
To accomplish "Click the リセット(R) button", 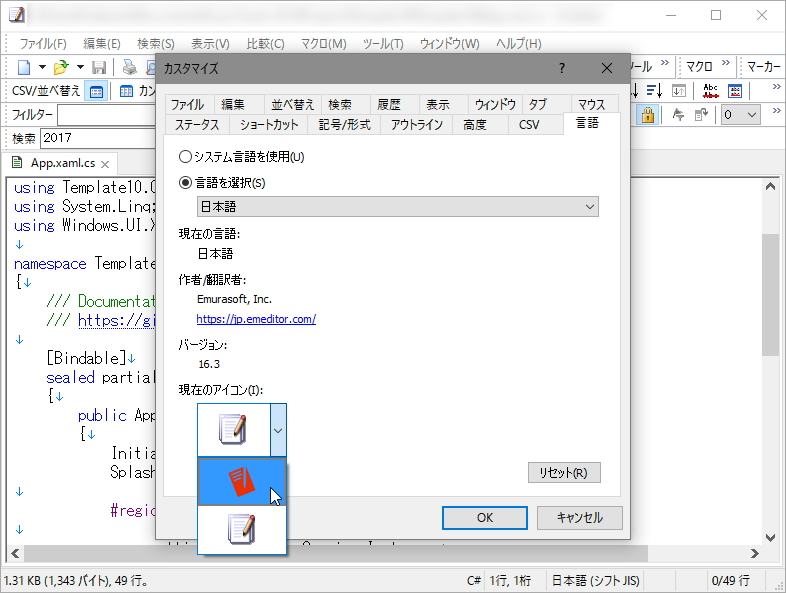I will pyautogui.click(x=564, y=473).
